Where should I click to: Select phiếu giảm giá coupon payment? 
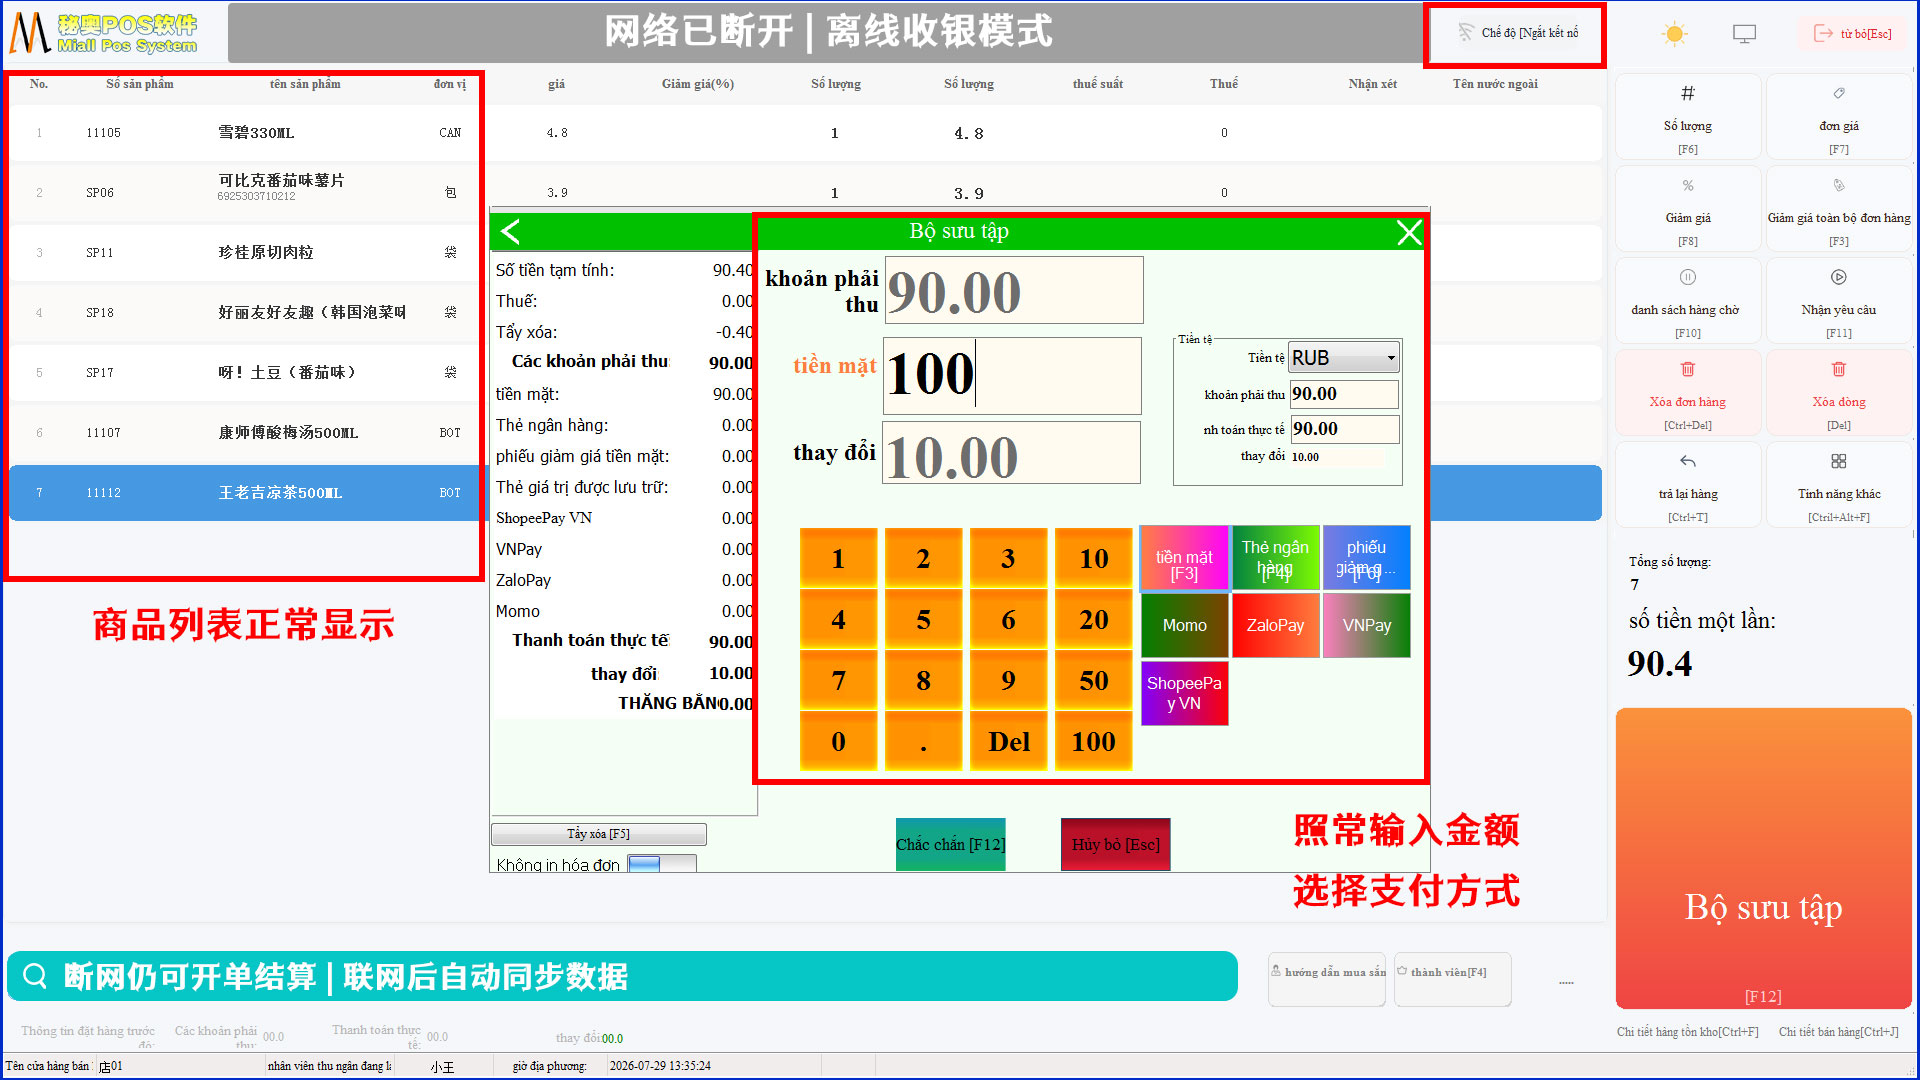click(x=1366, y=558)
